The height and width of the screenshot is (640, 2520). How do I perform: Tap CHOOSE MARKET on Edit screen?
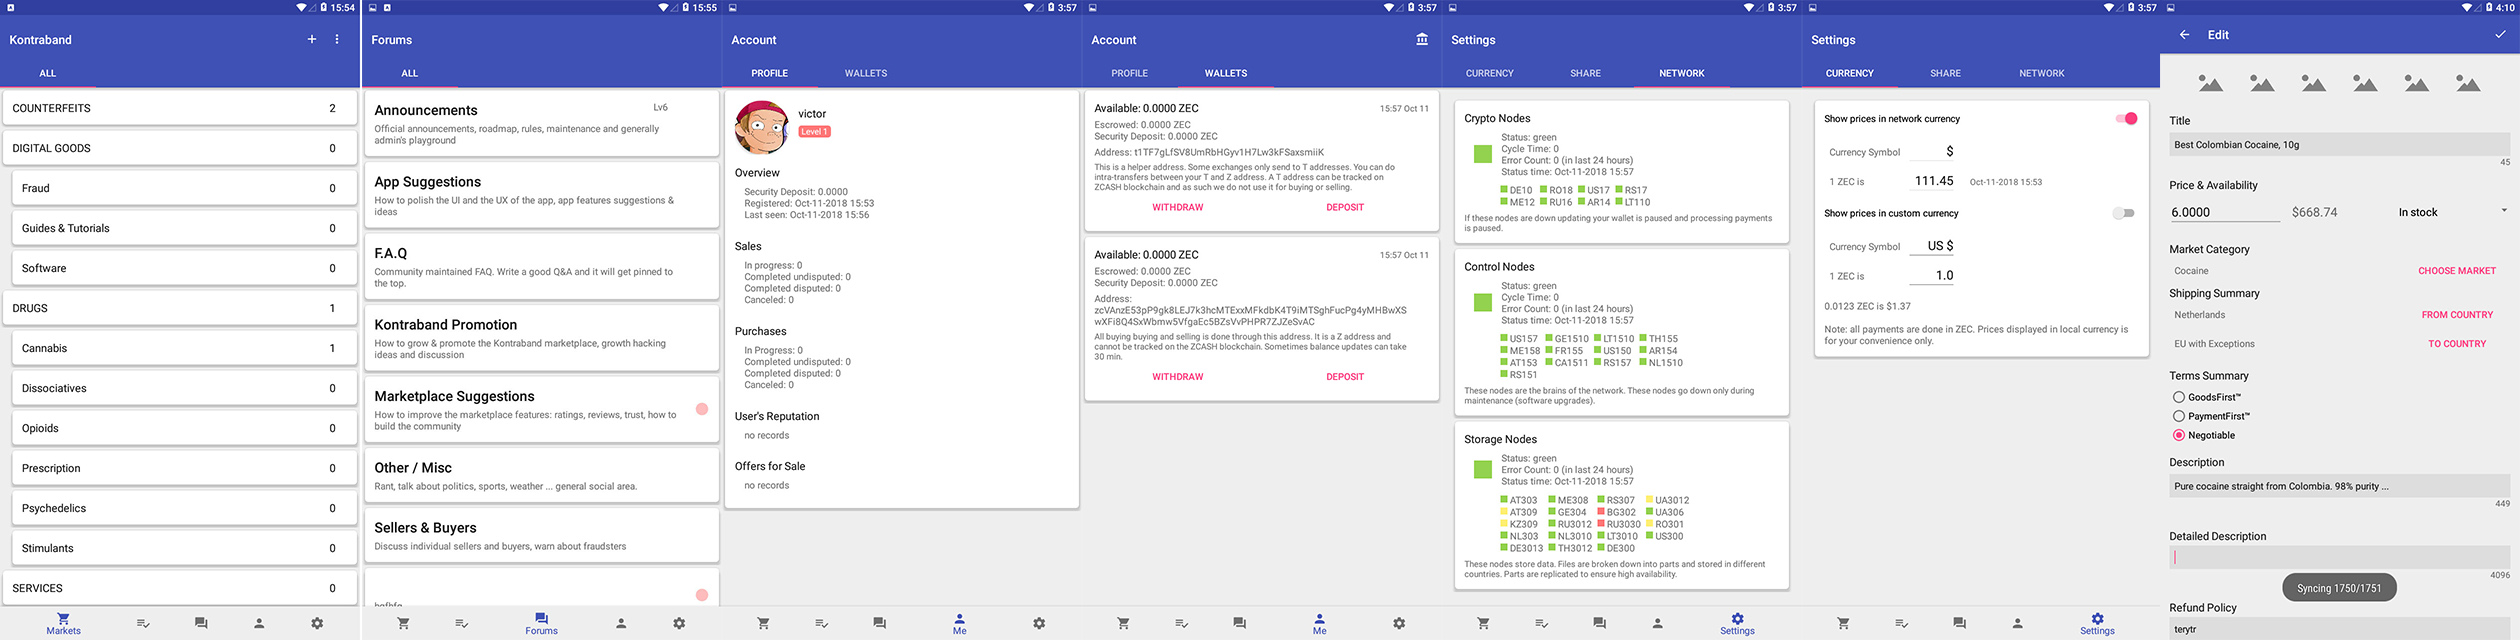[2456, 271]
